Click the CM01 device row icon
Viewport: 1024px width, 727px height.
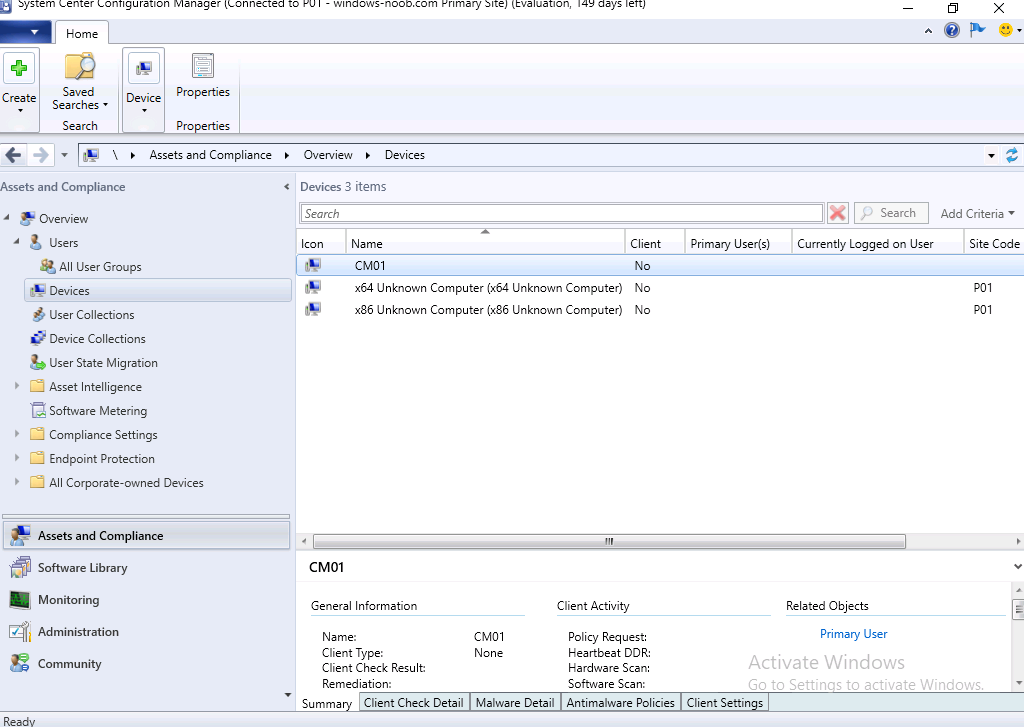313,265
